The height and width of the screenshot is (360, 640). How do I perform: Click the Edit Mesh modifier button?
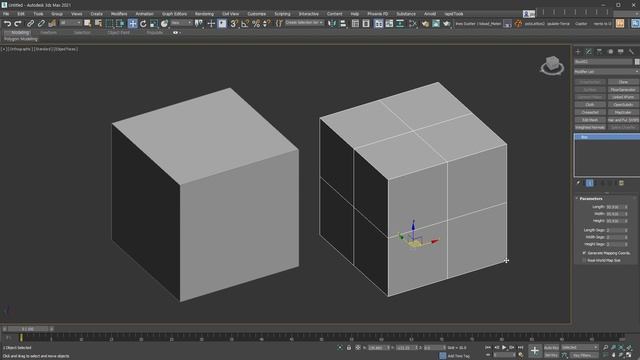(590, 120)
